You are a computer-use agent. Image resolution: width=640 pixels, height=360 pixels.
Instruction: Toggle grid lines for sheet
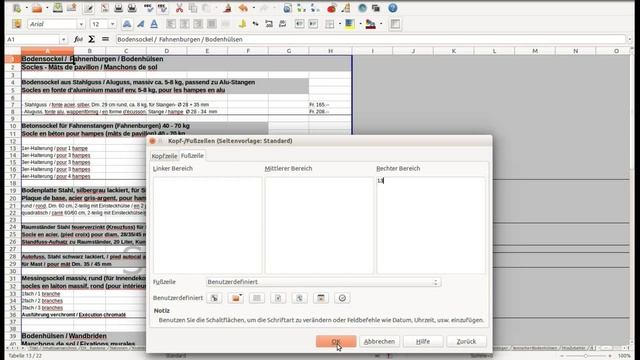[x=395, y=24]
